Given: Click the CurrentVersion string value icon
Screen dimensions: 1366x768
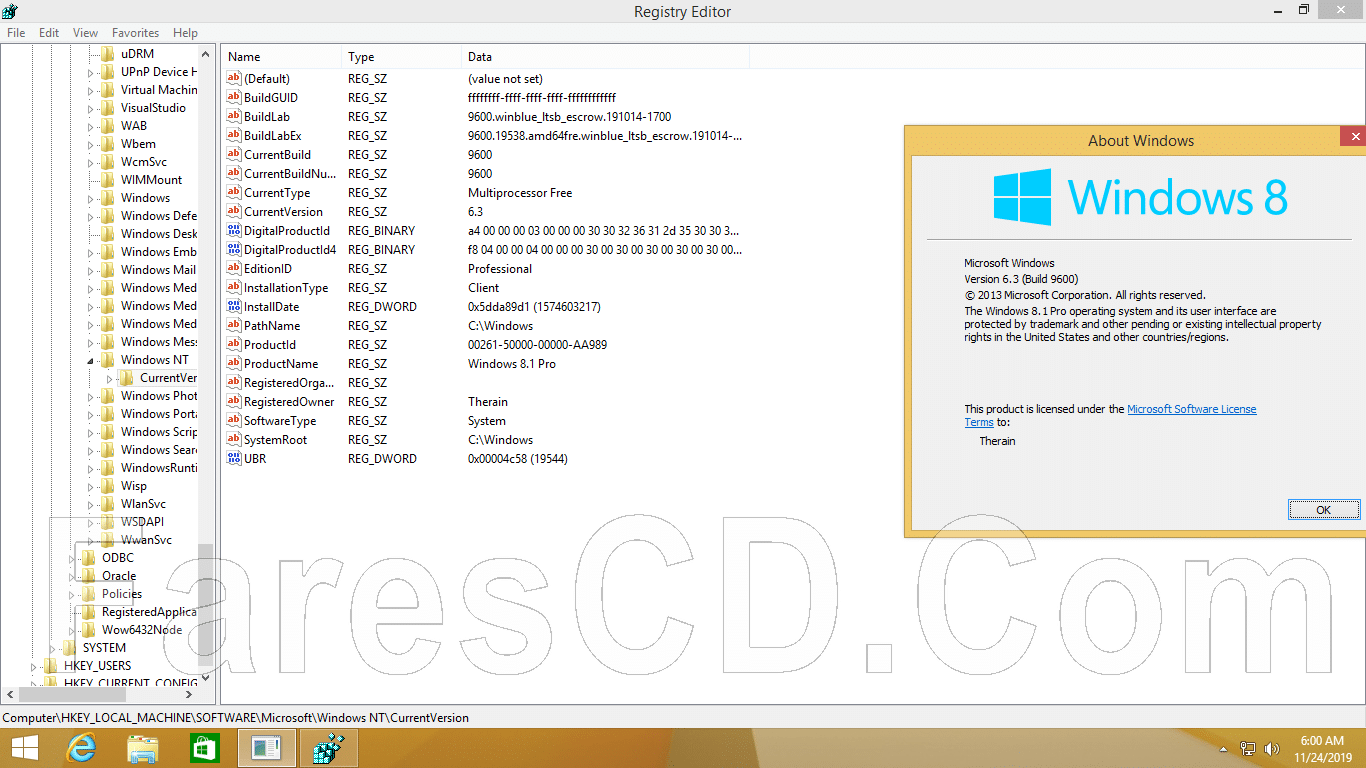Looking at the screenshot, I should 234,212.
